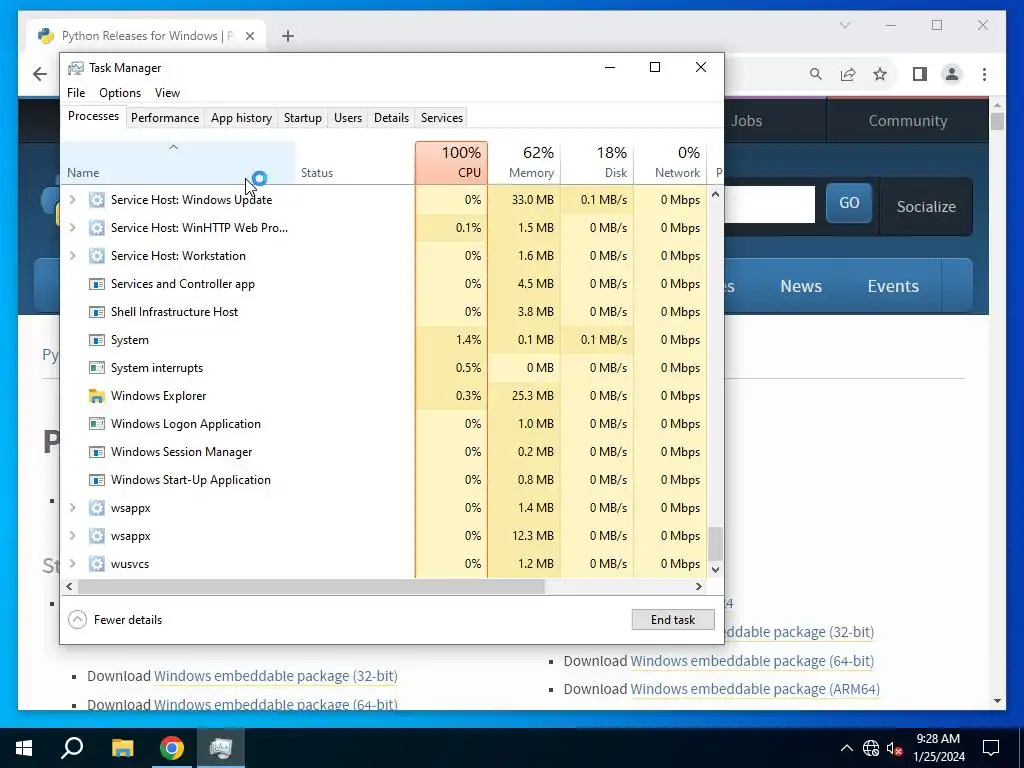Click the process list scroll-down arrow
1024x768 pixels.
pyautogui.click(x=716, y=569)
